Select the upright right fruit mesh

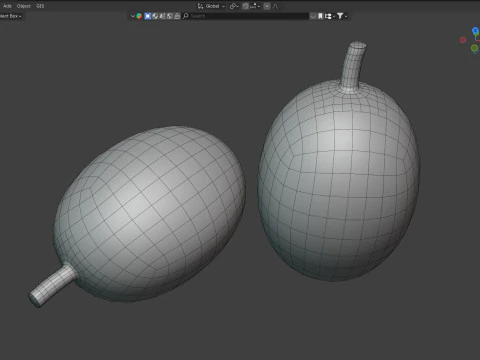[x=338, y=180]
